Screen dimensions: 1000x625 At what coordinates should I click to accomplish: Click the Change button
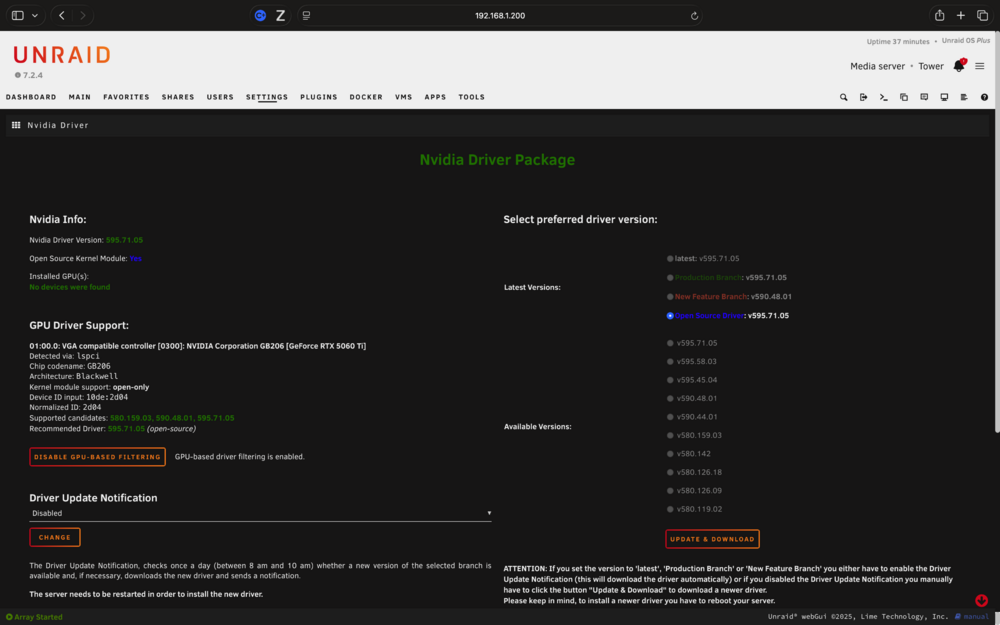coord(55,537)
